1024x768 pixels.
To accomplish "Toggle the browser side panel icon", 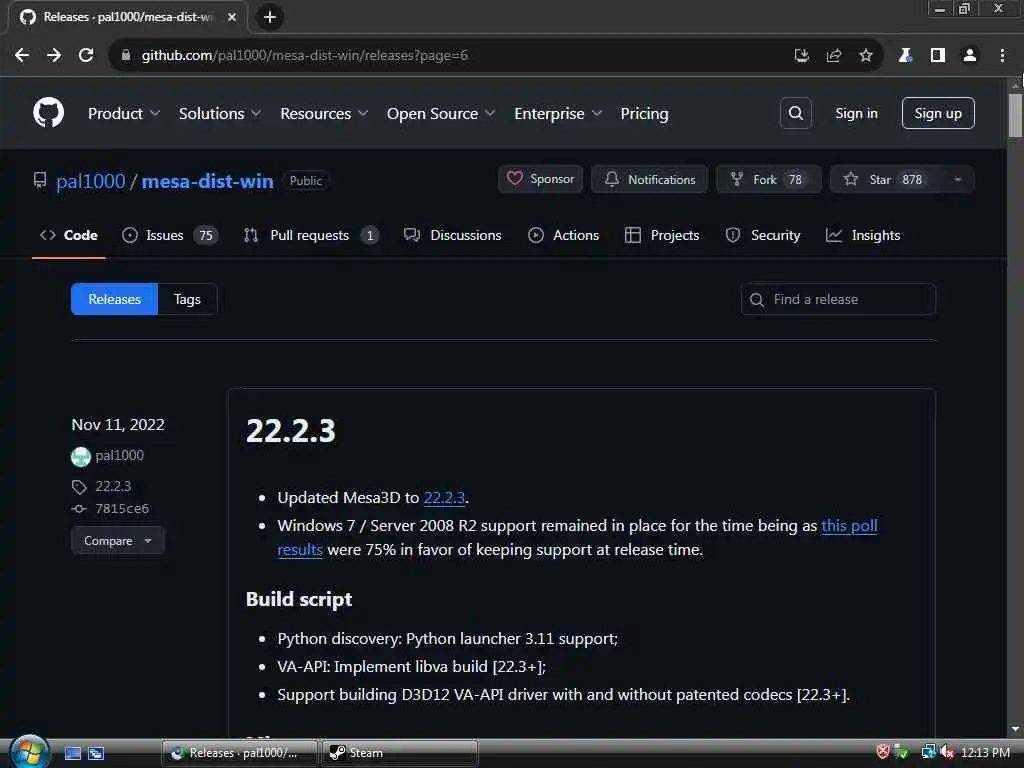I will coord(938,56).
